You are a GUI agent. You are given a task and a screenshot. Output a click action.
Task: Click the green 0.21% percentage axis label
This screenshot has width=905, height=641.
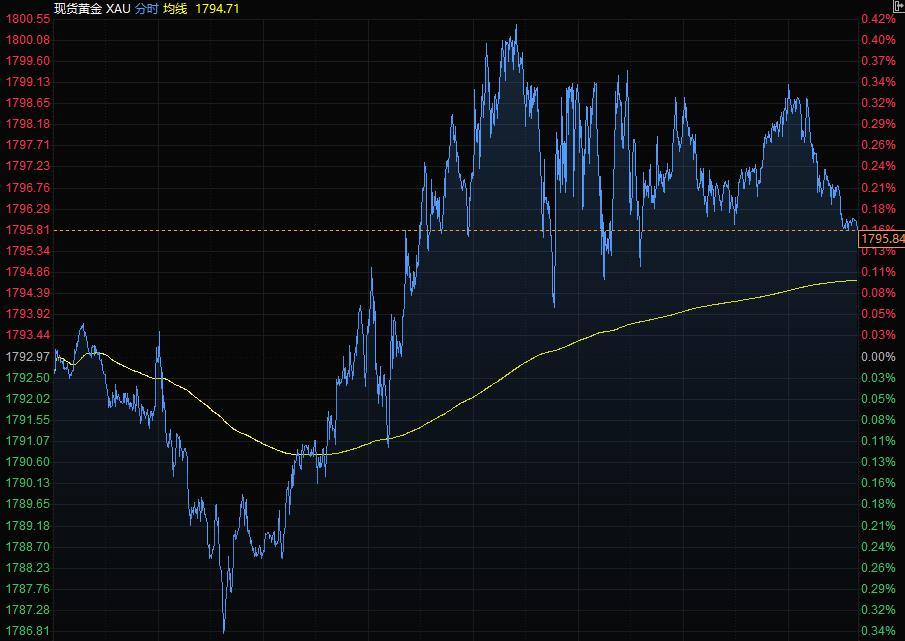click(x=877, y=526)
